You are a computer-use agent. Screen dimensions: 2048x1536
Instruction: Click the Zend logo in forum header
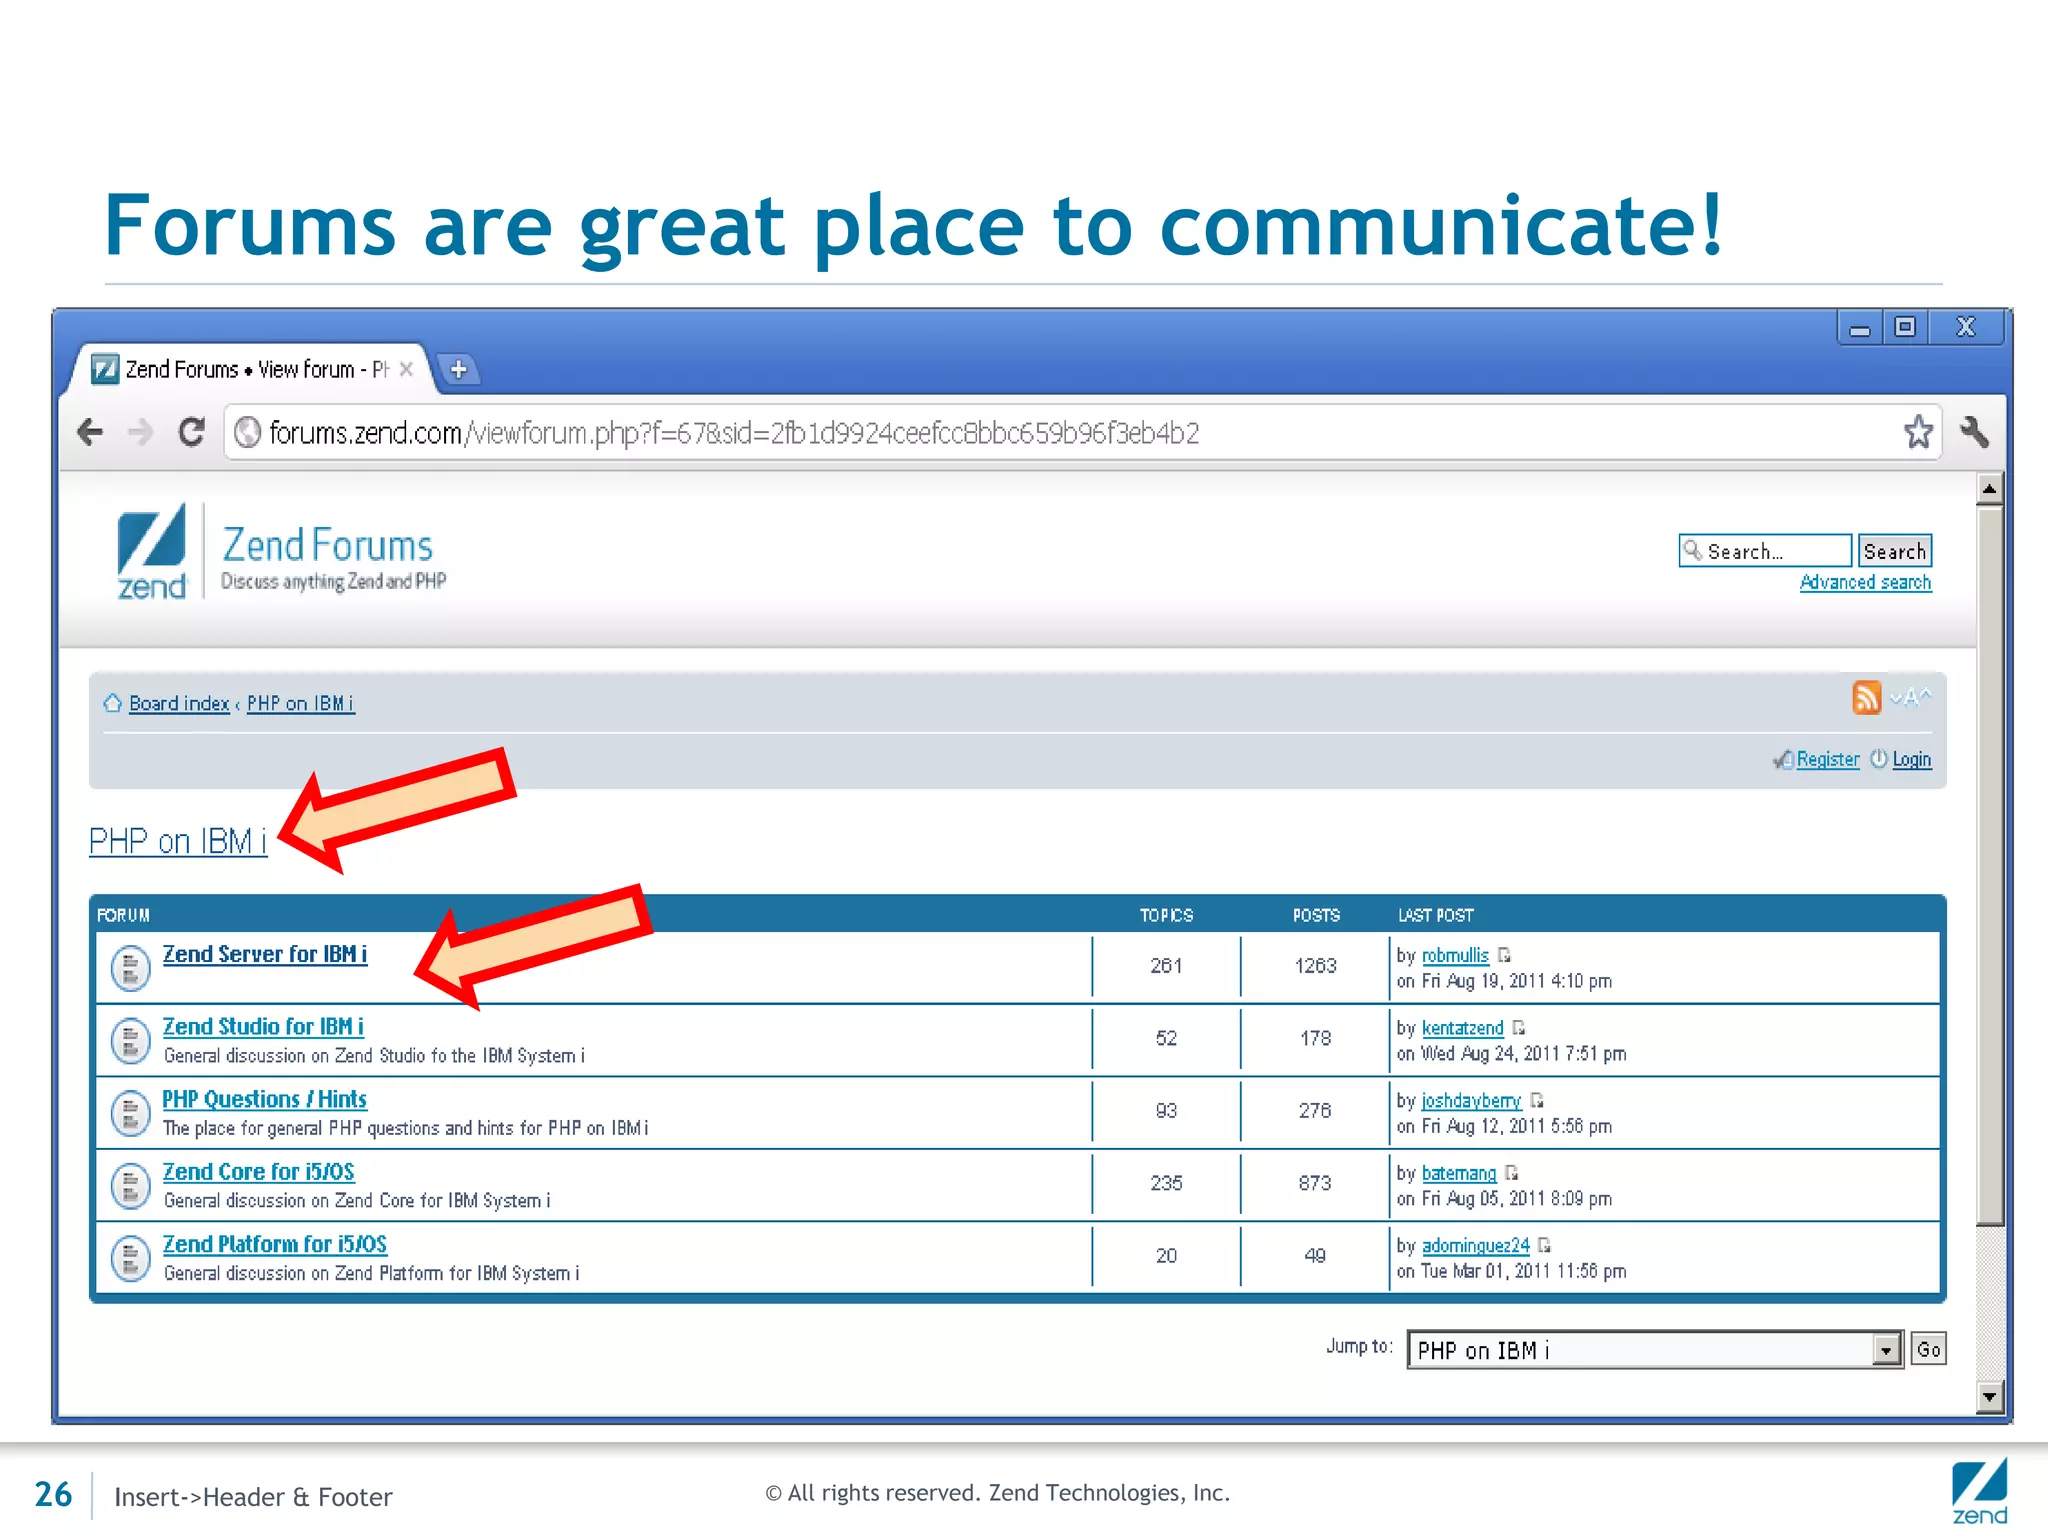(152, 551)
